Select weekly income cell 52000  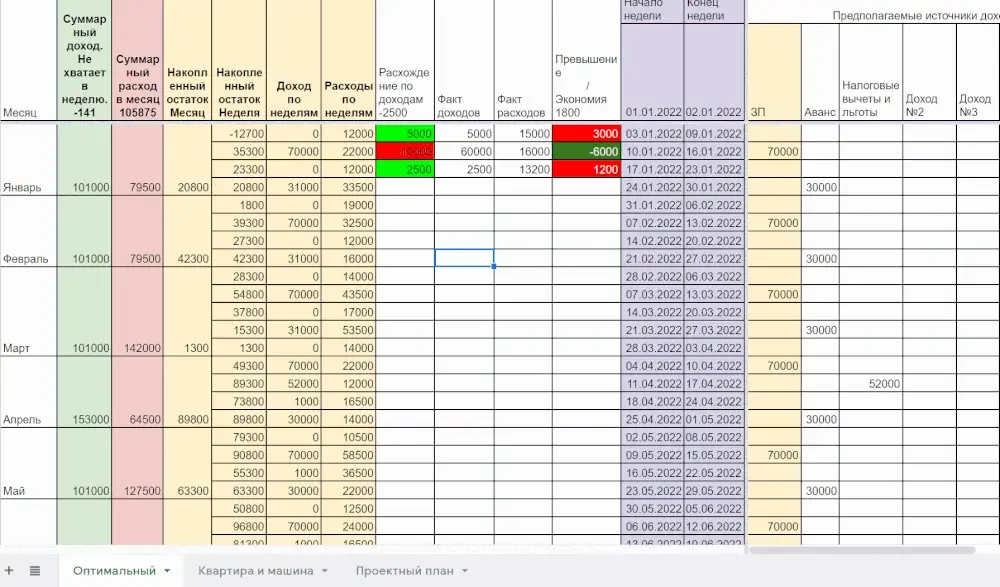pyautogui.click(x=293, y=383)
